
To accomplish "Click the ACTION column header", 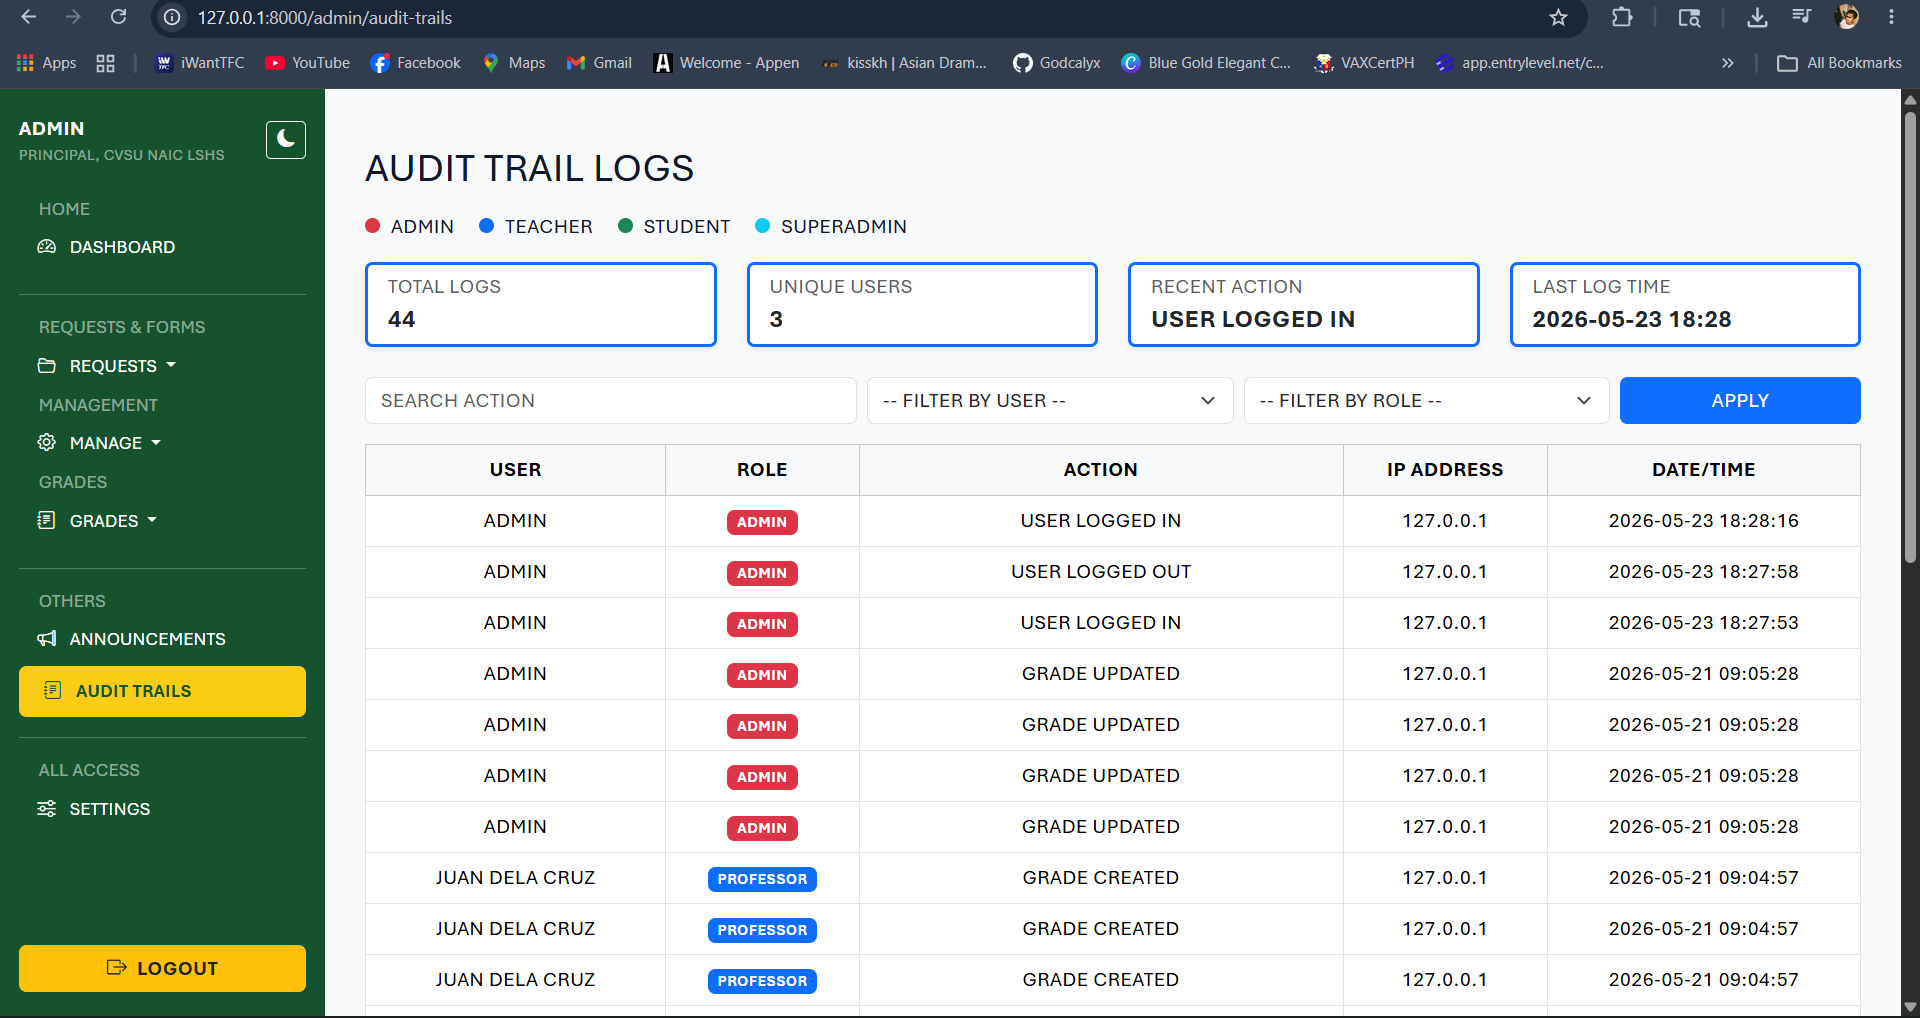I will pyautogui.click(x=1101, y=470).
